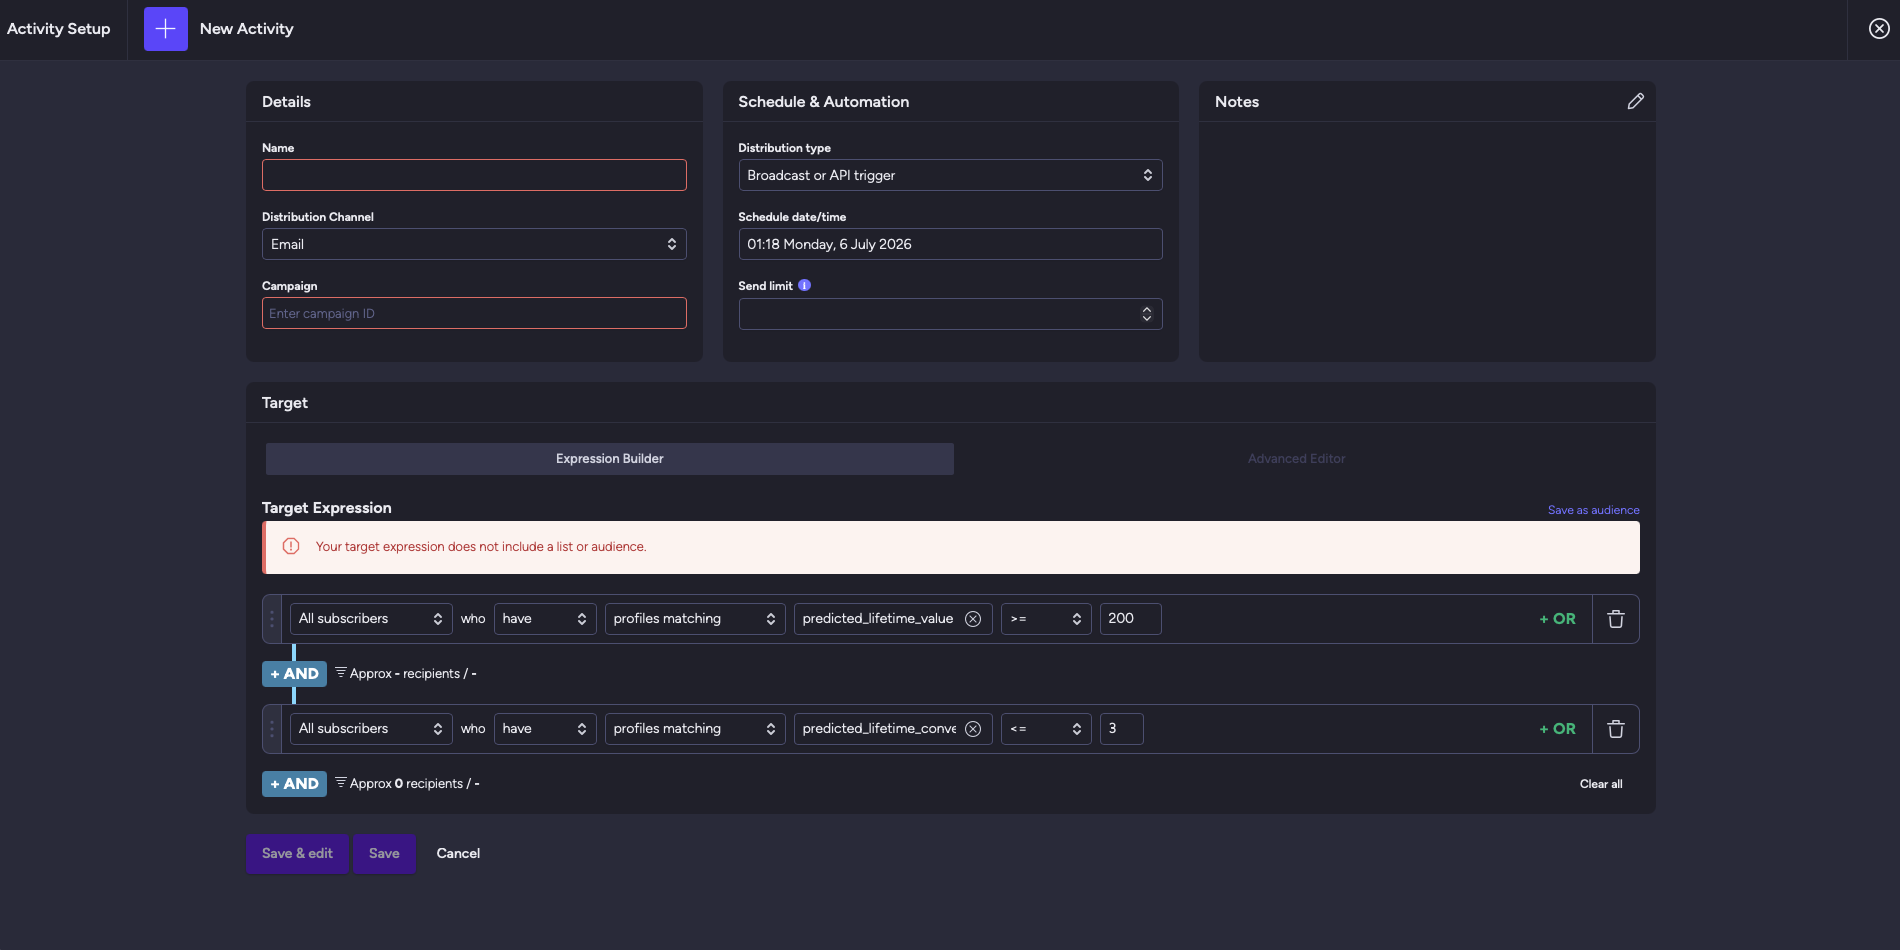Clear the predicted_lifetime_value field with its x icon
This screenshot has height=950, width=1900.
pos(972,619)
